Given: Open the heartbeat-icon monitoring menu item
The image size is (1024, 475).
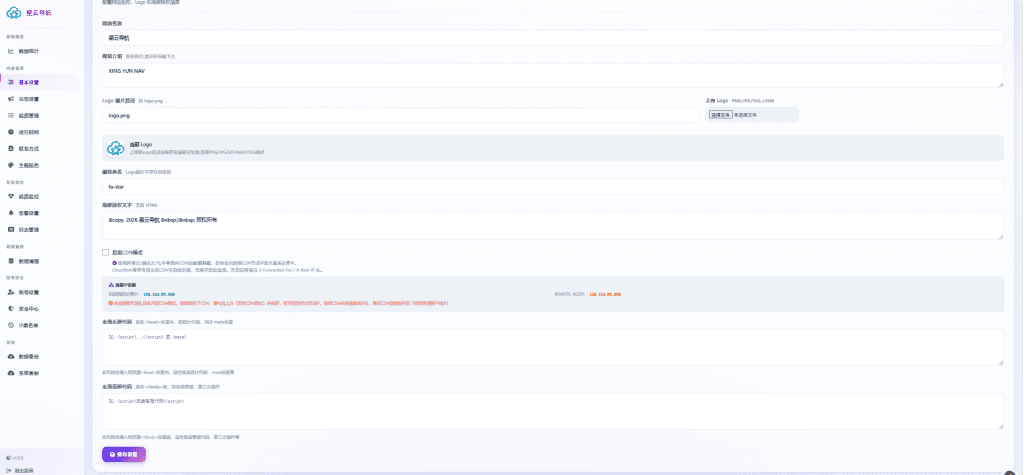Looking at the screenshot, I should point(39,196).
